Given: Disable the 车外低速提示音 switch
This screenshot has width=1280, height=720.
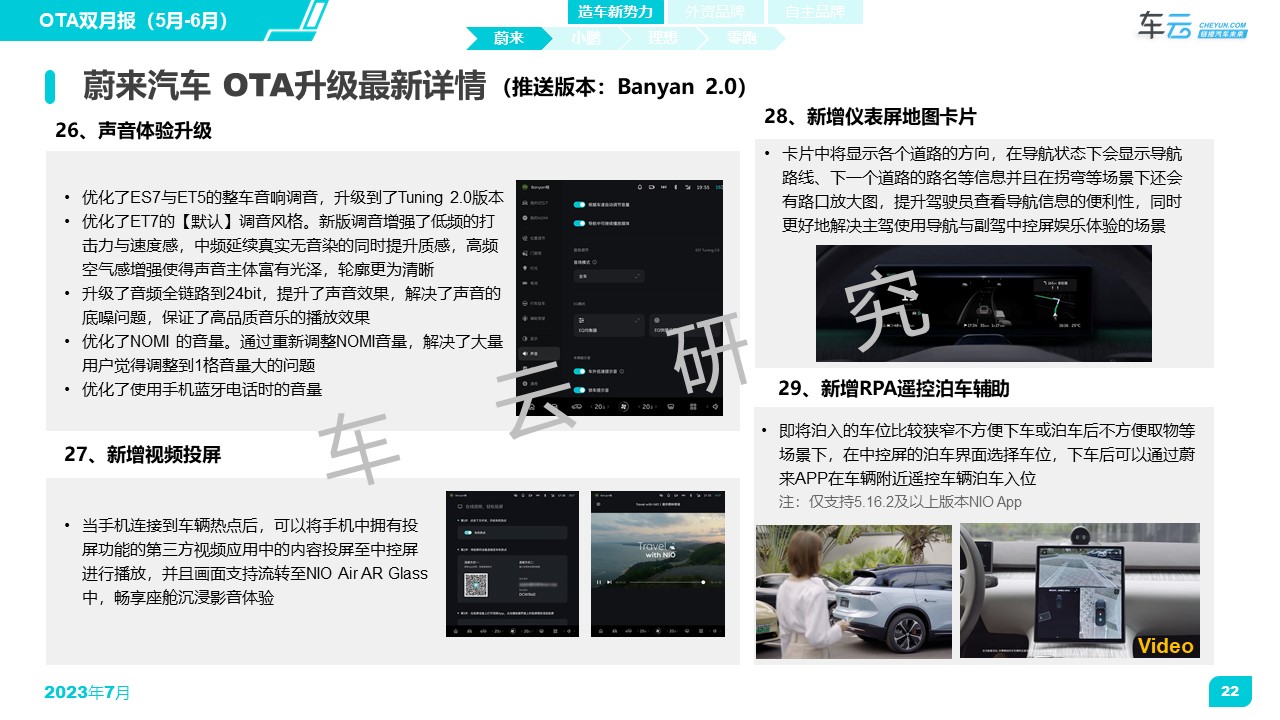Looking at the screenshot, I should (578, 371).
